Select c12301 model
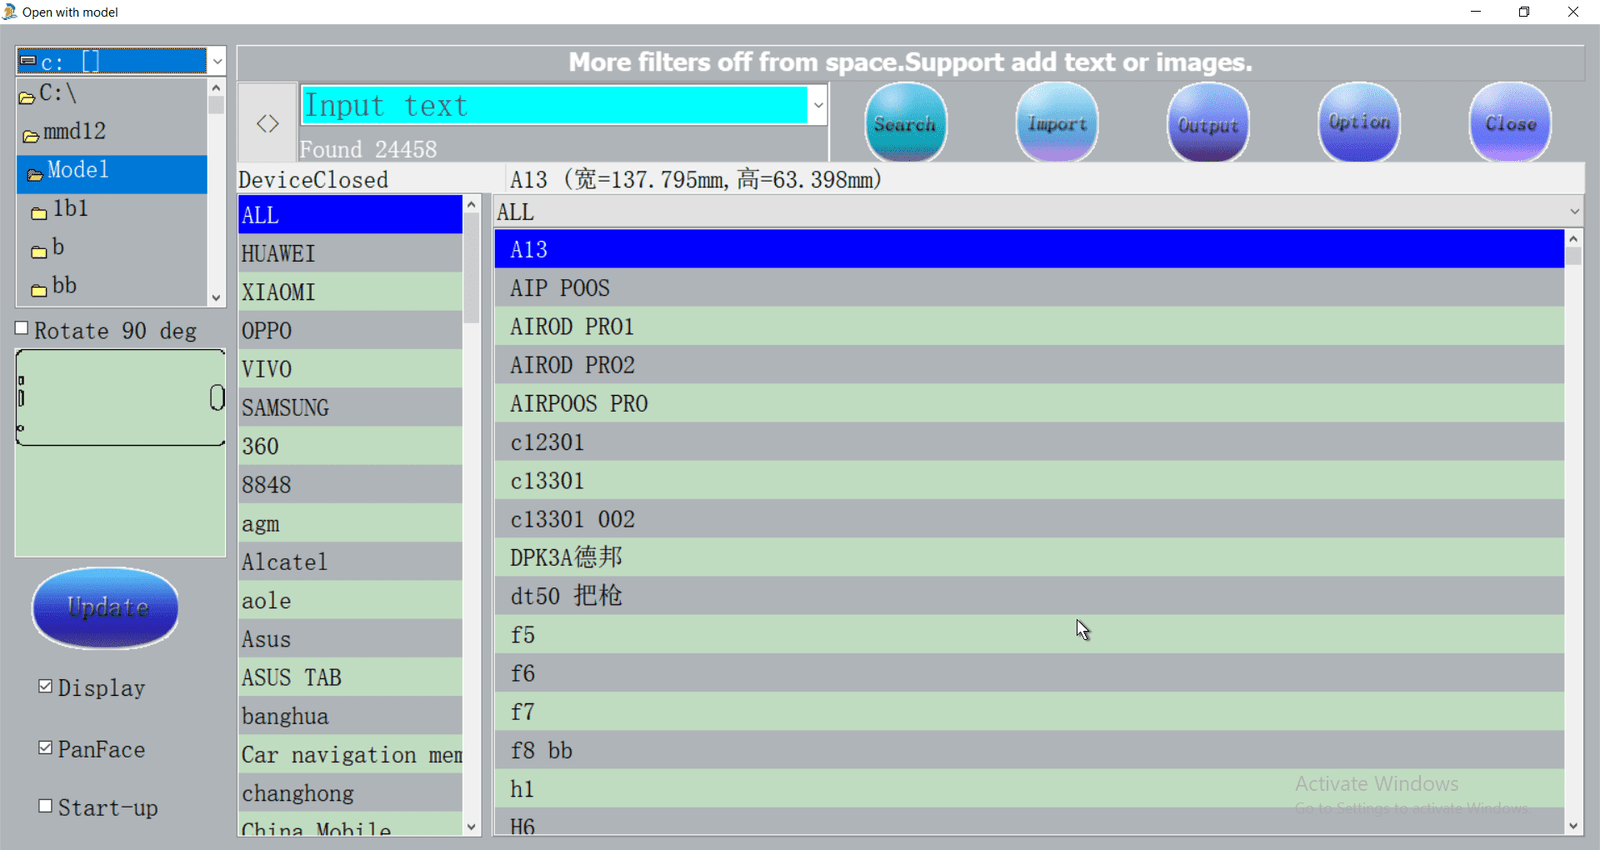 coord(1029,442)
